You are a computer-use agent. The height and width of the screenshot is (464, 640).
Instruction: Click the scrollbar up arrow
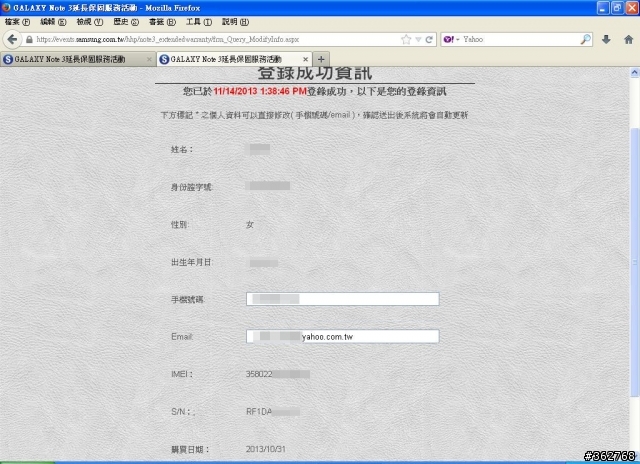tap(635, 73)
